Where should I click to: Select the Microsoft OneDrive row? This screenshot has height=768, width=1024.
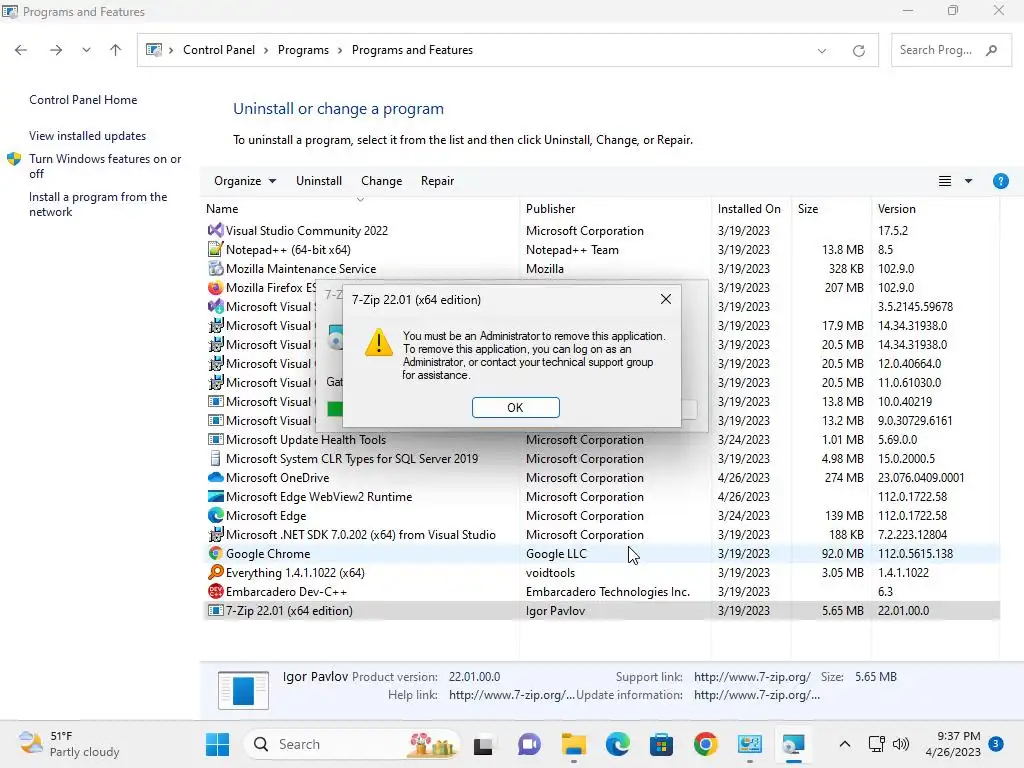[x=601, y=477]
